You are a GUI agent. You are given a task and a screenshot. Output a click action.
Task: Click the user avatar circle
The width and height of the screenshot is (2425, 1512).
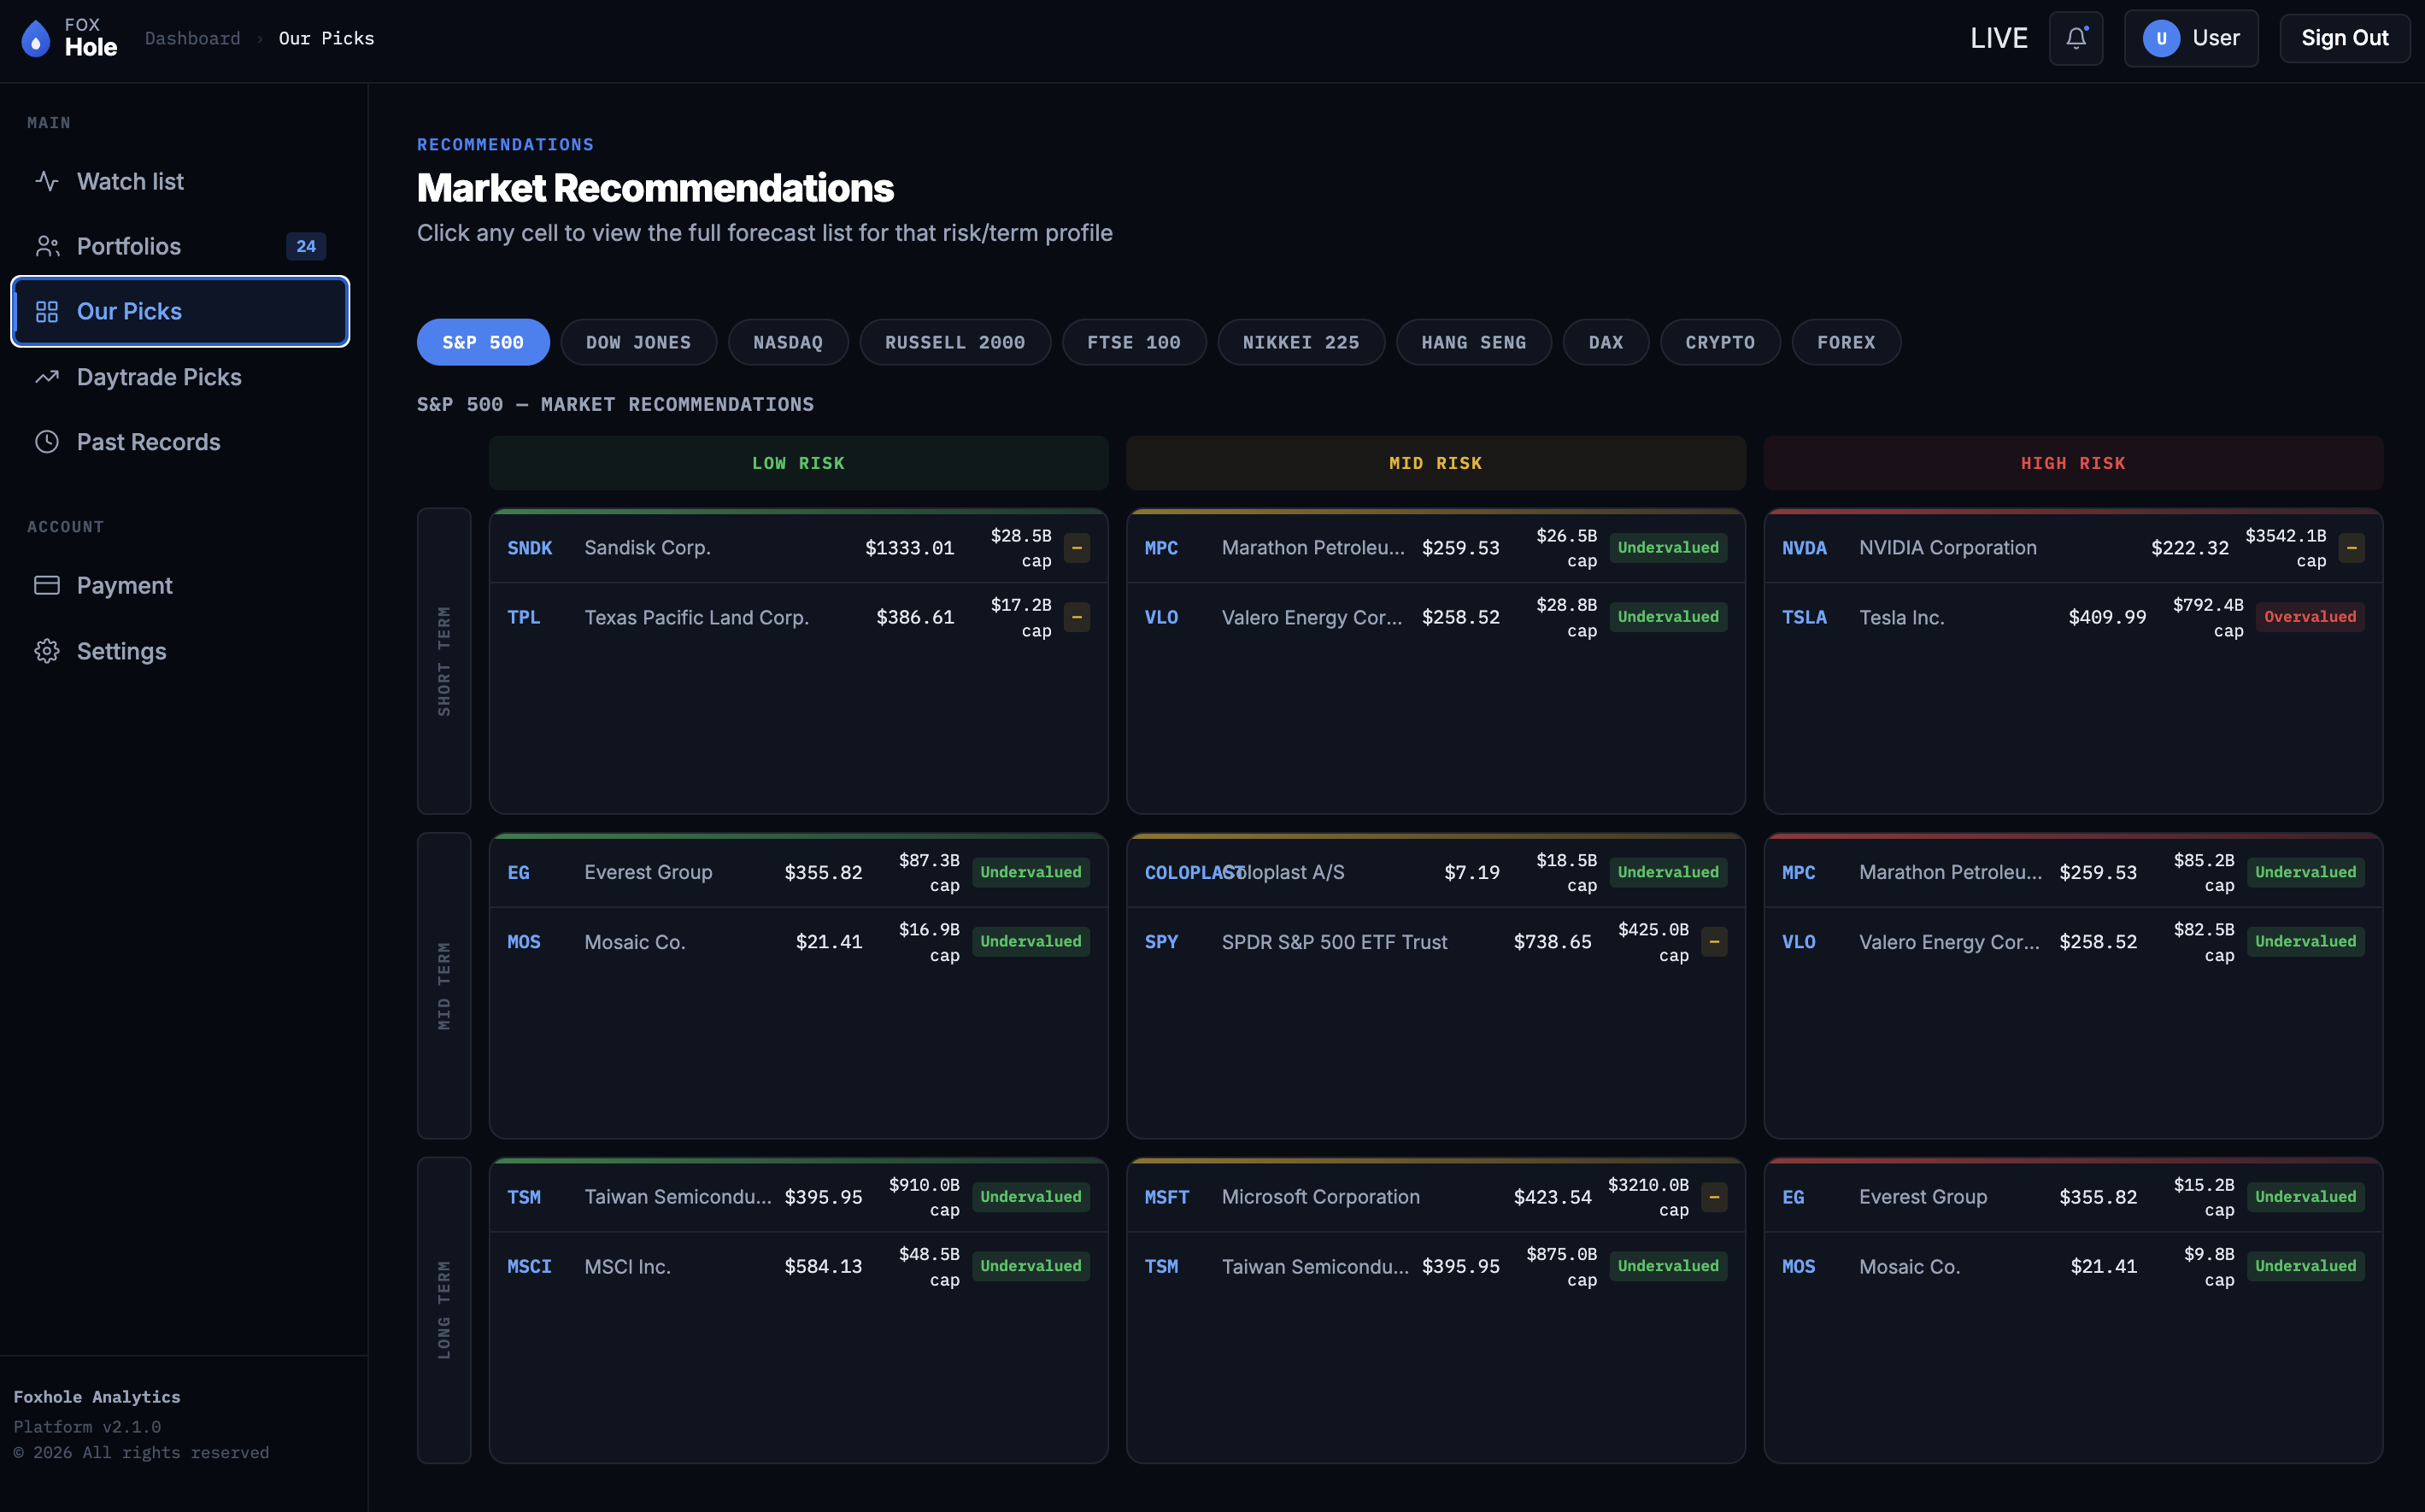point(2161,38)
